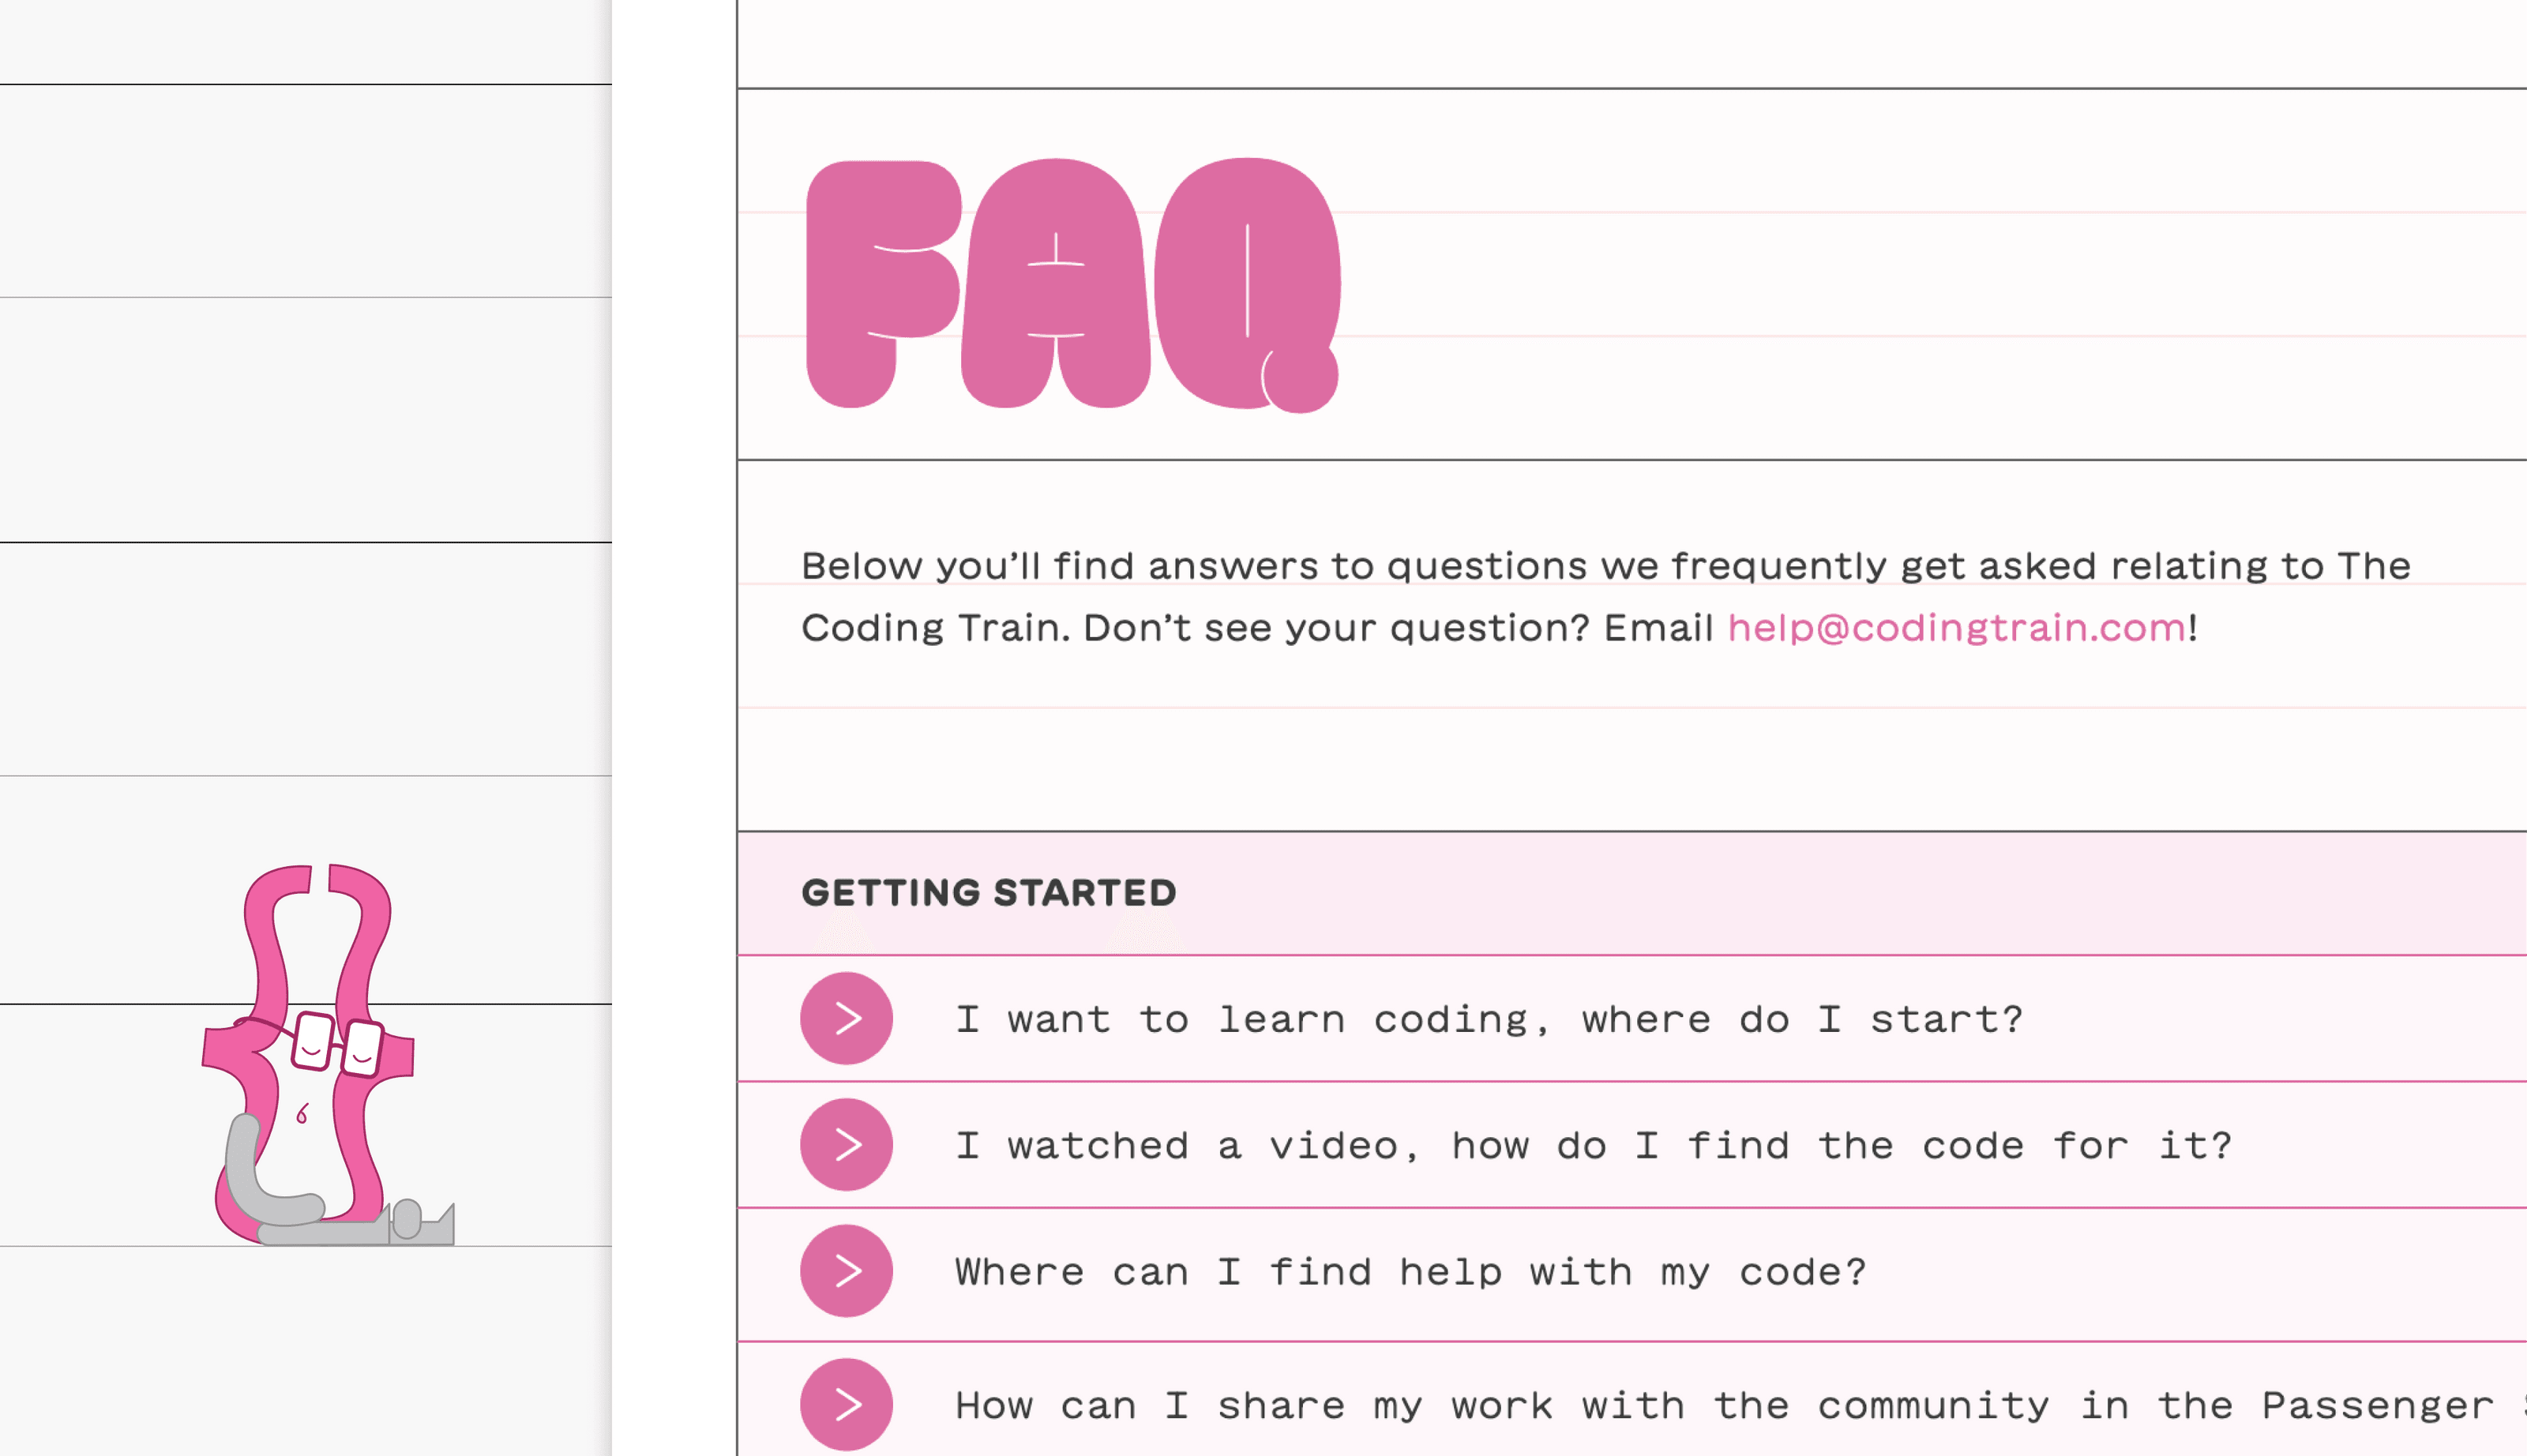Viewport: 2527px width, 1456px height.
Task: Click the GETTING STARTED section header
Action: [x=989, y=892]
